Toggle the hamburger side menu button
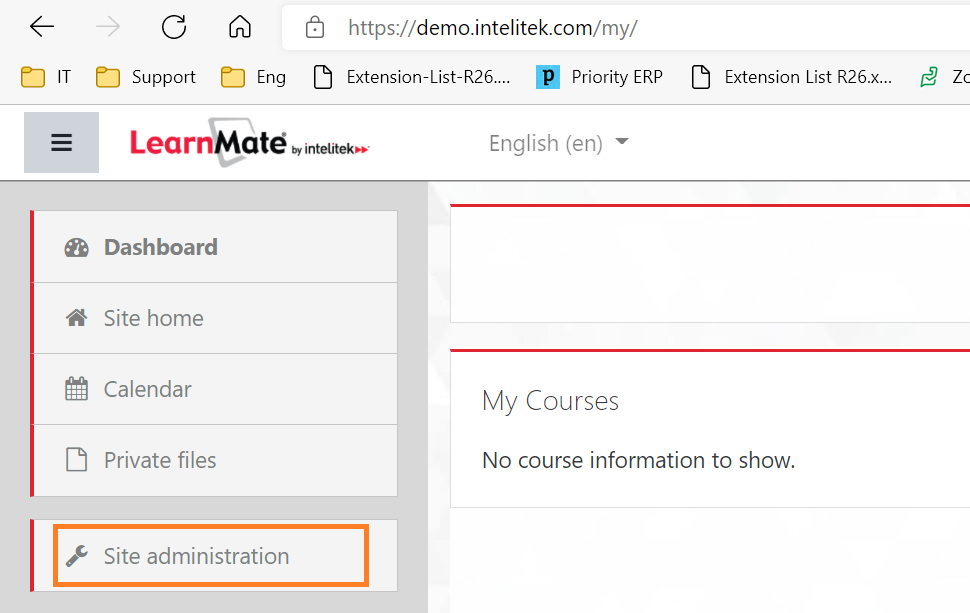 pos(61,142)
